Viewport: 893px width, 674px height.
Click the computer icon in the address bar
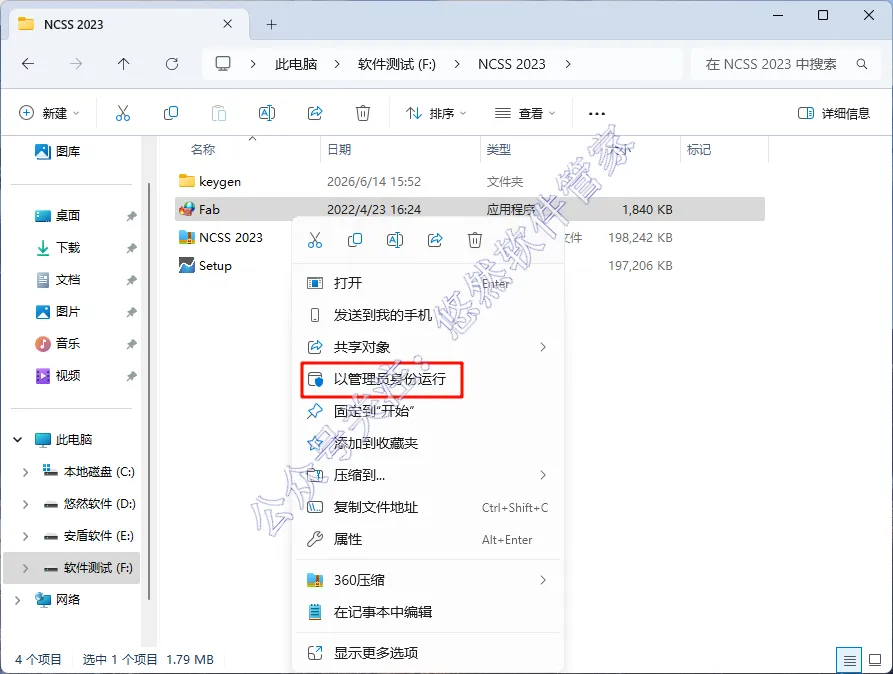pos(223,64)
